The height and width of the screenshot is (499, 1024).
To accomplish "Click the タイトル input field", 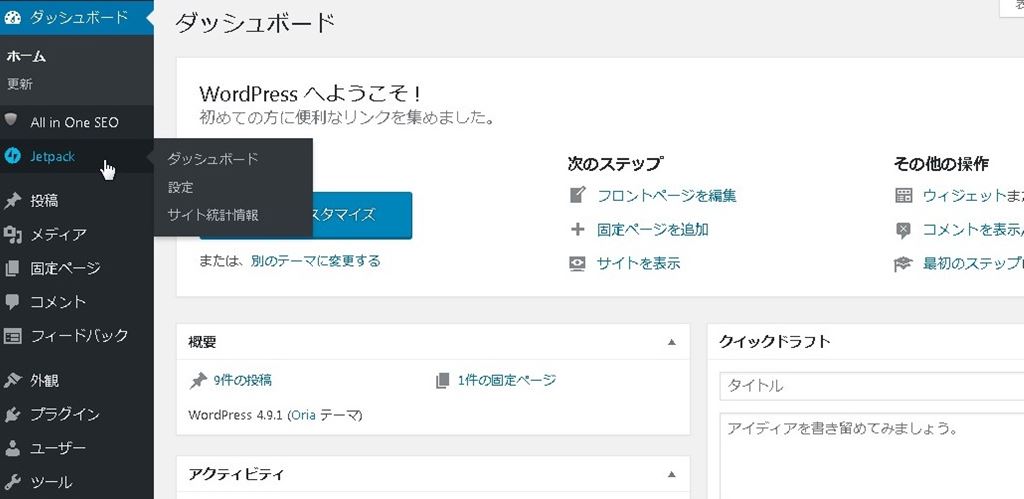I will click(x=870, y=385).
